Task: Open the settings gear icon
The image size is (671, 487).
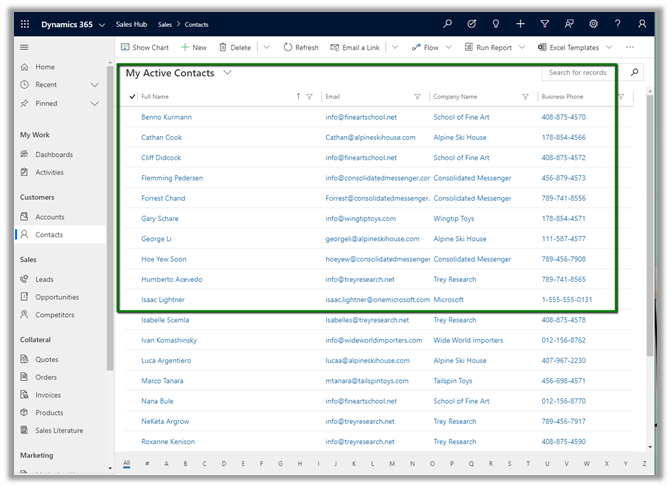Action: point(593,24)
